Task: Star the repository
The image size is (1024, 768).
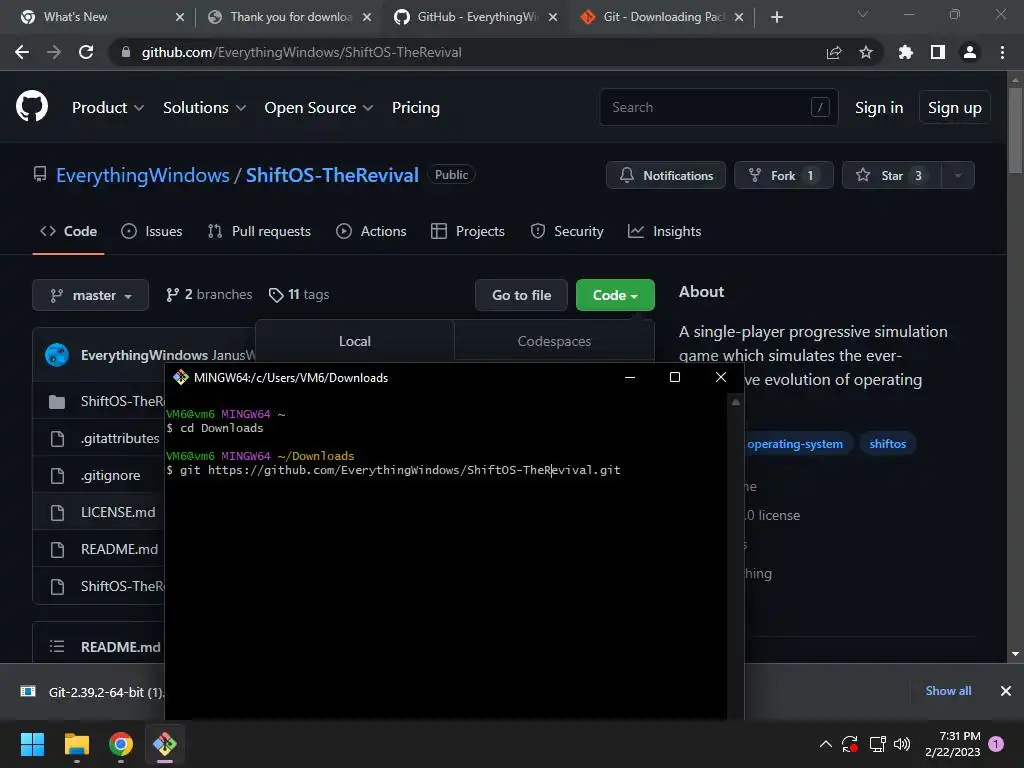Action: click(891, 175)
